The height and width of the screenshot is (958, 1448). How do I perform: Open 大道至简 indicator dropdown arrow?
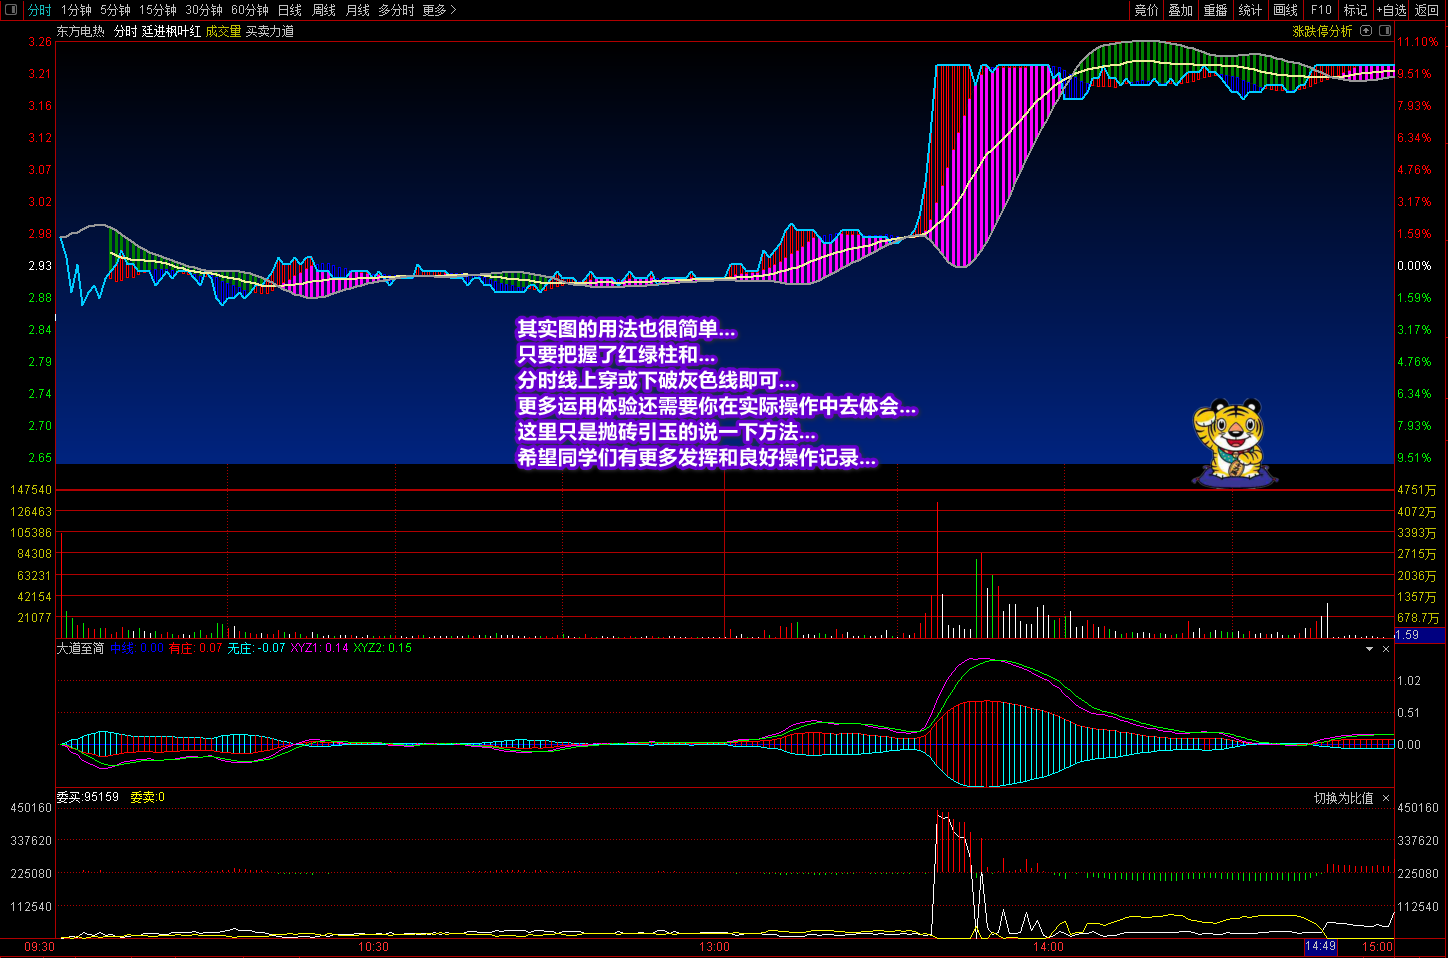point(1369,649)
